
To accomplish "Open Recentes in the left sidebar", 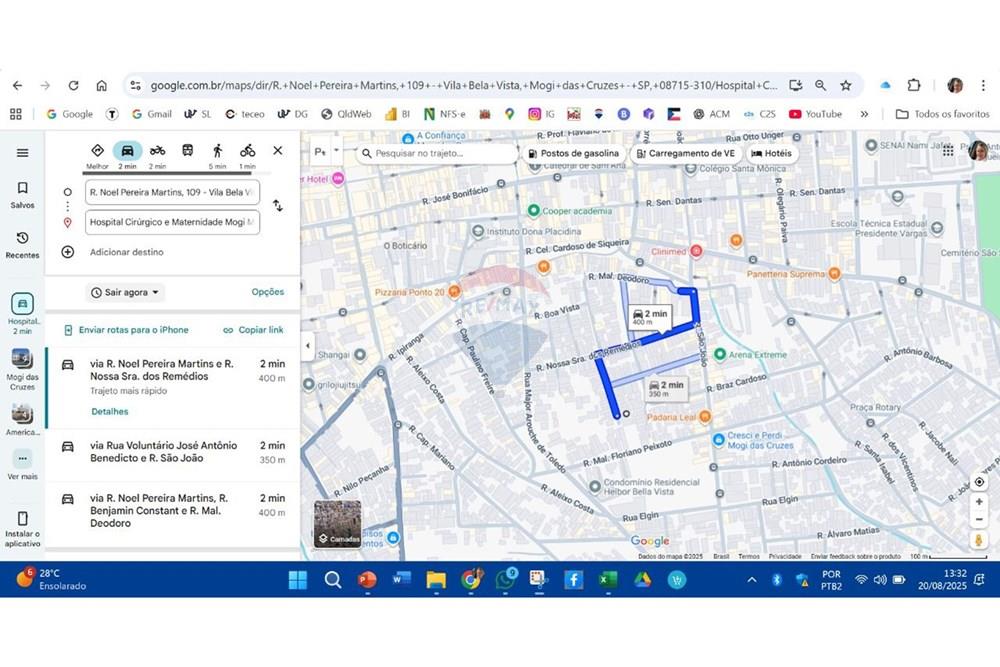I will [x=22, y=244].
